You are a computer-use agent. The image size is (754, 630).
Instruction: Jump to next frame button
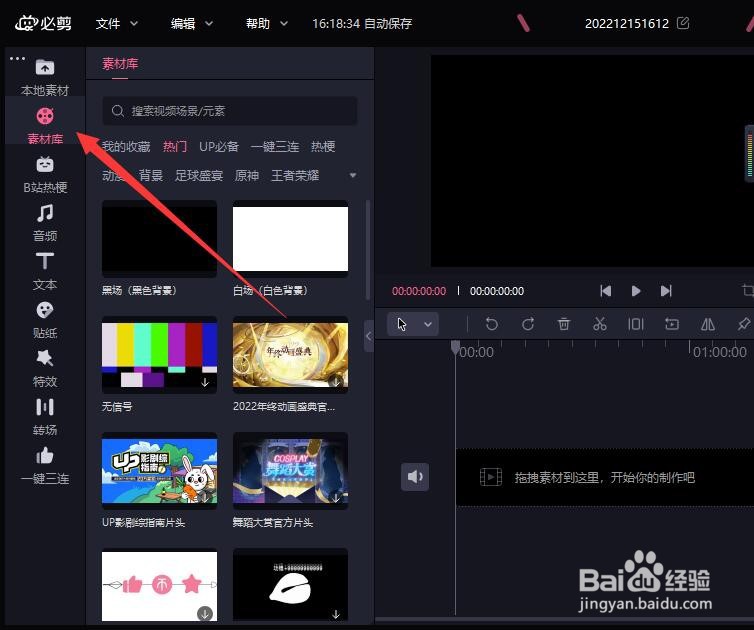click(666, 290)
